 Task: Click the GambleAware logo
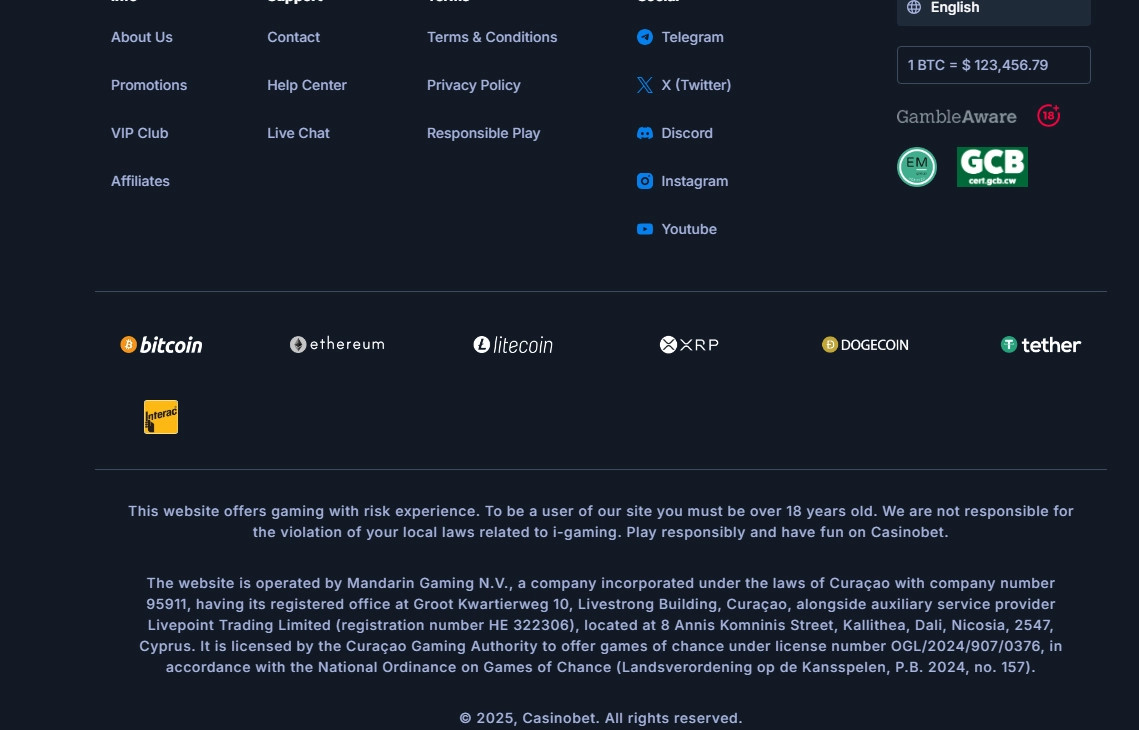pos(956,116)
